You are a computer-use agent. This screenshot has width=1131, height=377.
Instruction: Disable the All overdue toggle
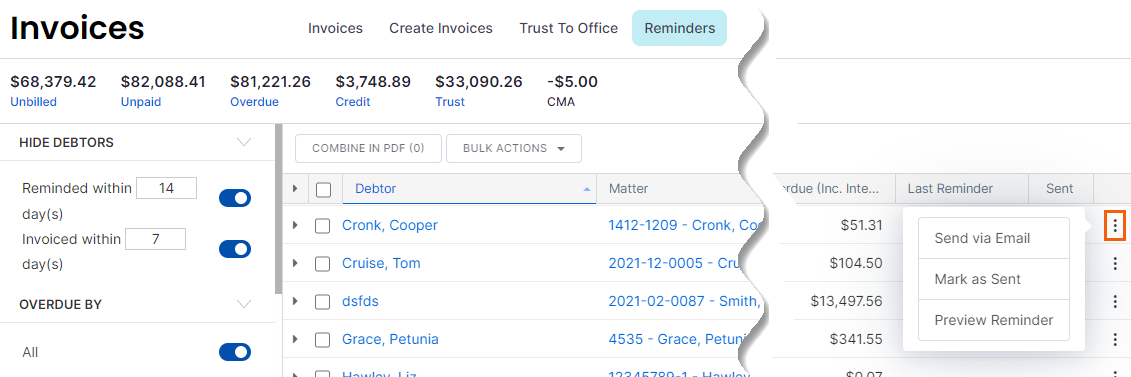pos(235,352)
